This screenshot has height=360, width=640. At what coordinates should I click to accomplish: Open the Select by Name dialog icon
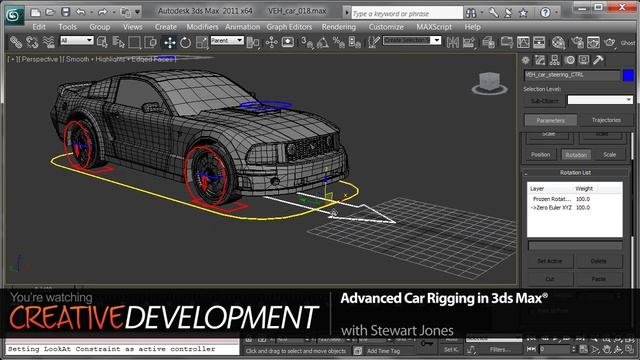[118, 42]
